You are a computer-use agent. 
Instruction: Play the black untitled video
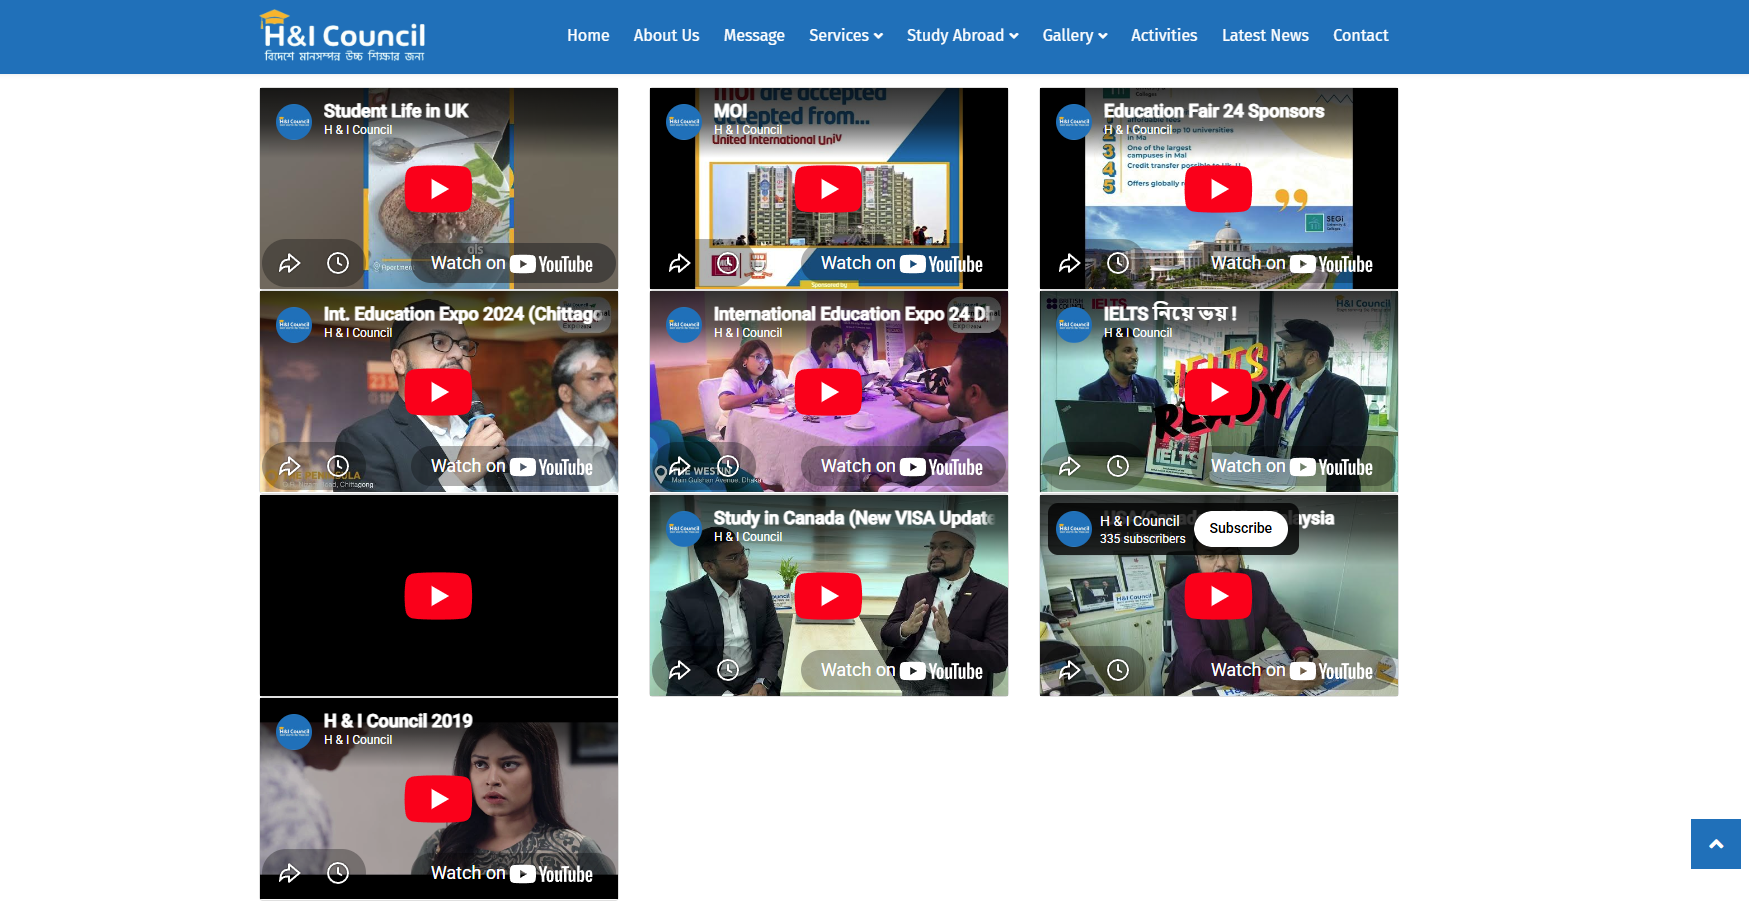[x=438, y=596]
